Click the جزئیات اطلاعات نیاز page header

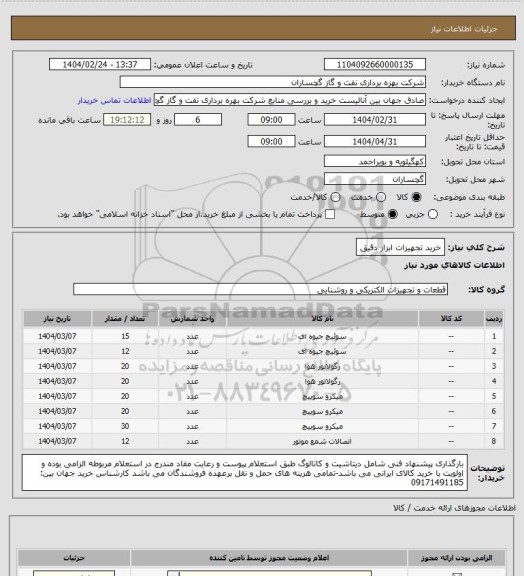click(x=463, y=29)
